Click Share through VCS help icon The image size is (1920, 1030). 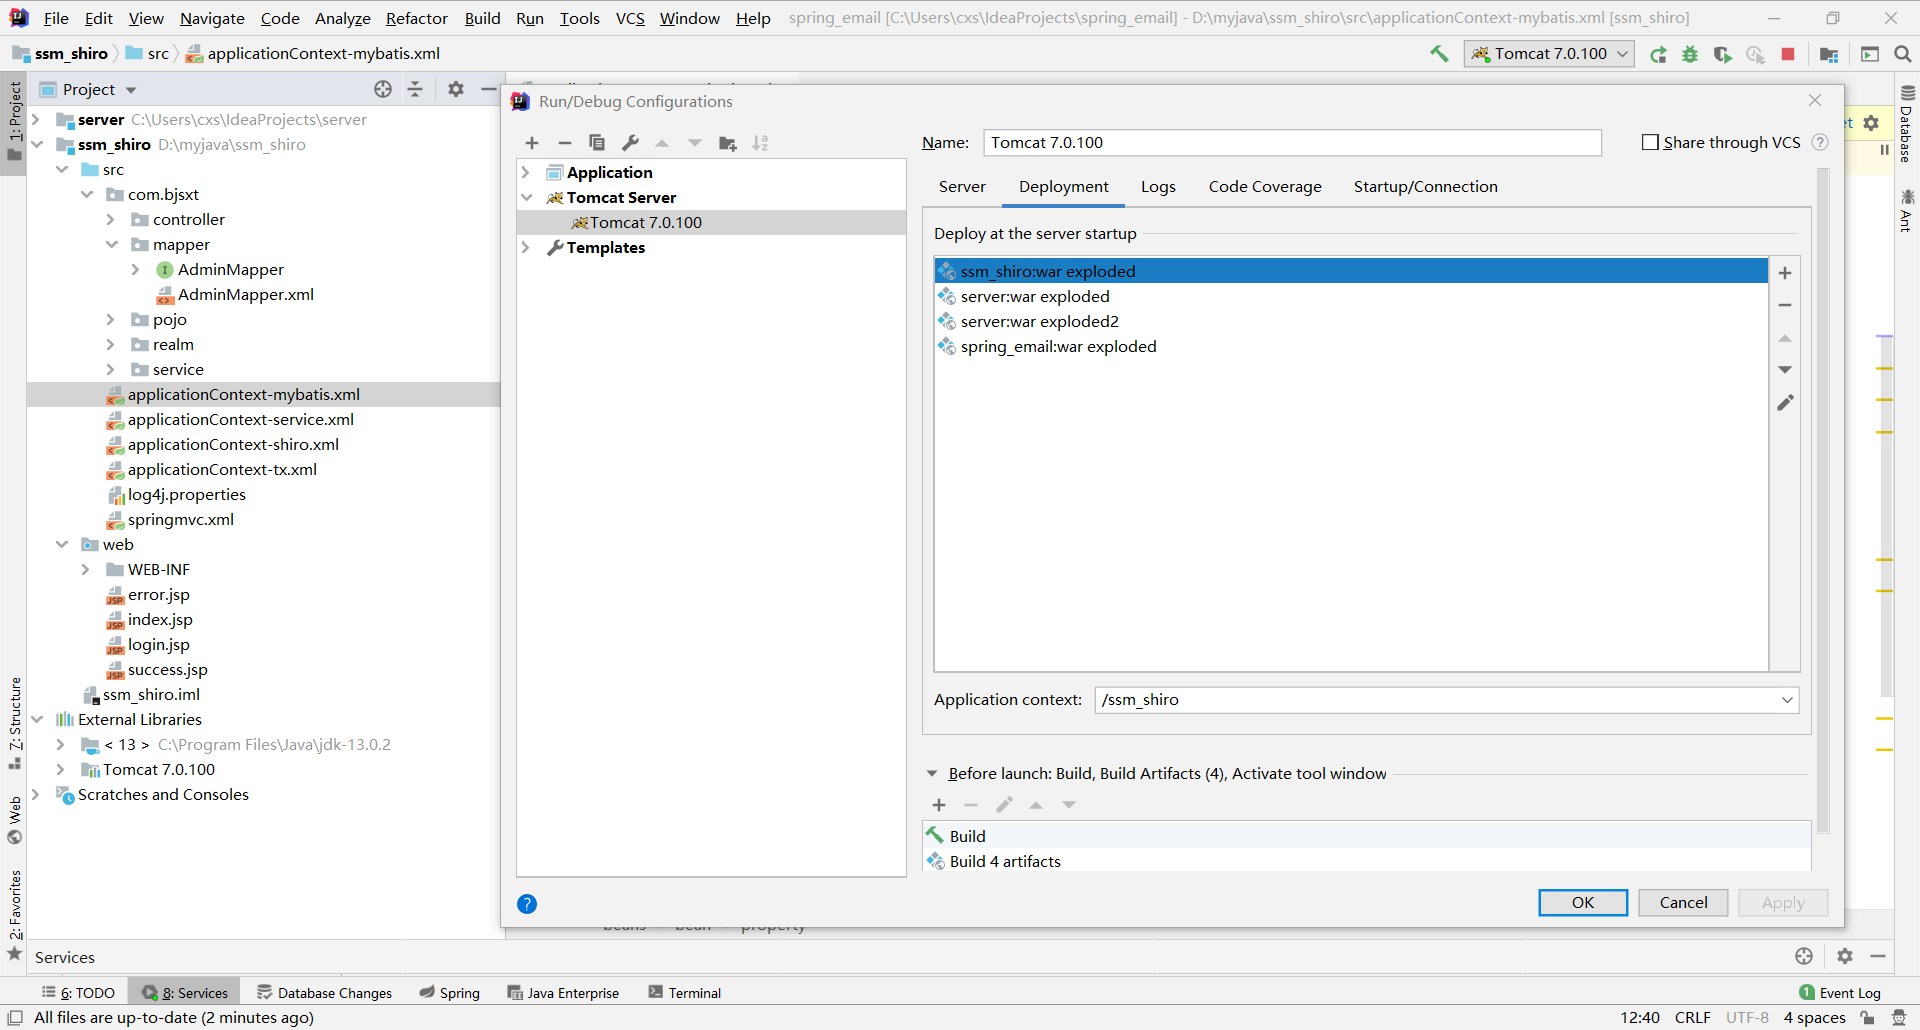point(1820,142)
